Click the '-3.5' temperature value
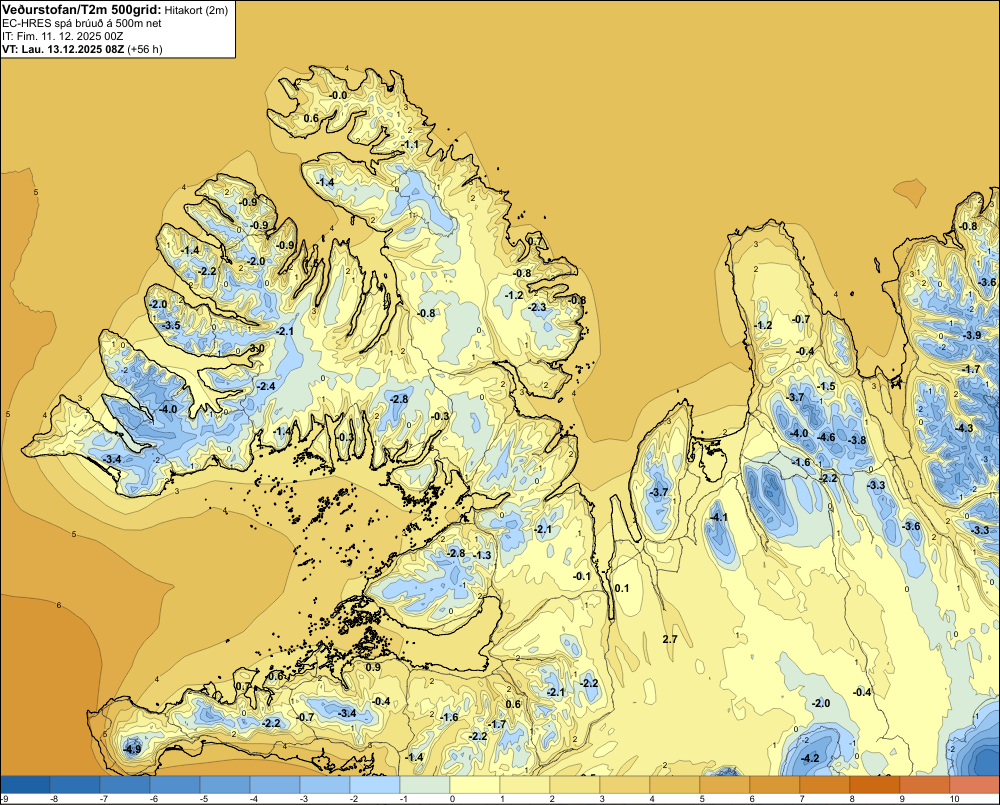This screenshot has width=1000, height=805. click(x=171, y=325)
